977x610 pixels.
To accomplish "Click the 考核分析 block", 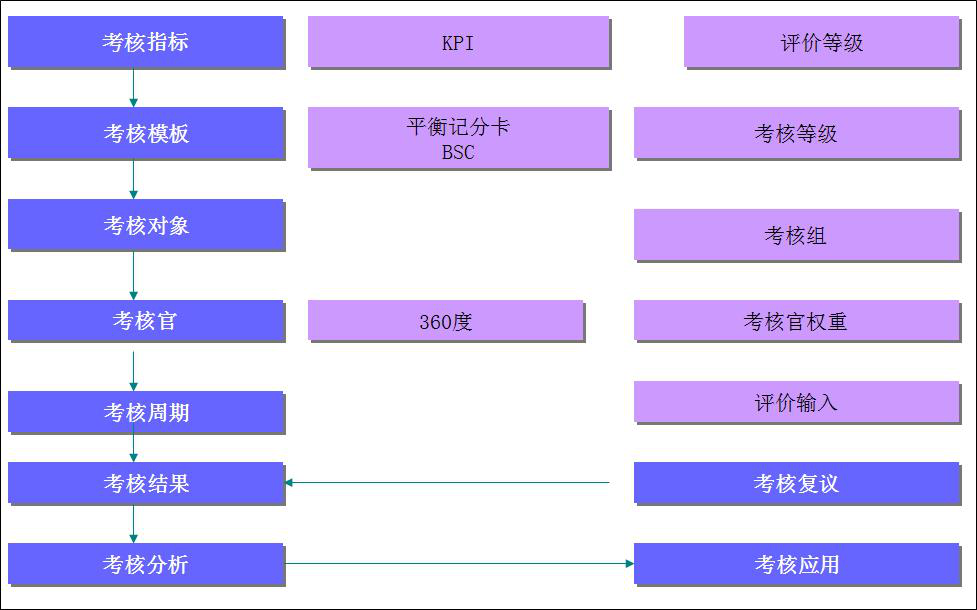I will pyautogui.click(x=146, y=564).
